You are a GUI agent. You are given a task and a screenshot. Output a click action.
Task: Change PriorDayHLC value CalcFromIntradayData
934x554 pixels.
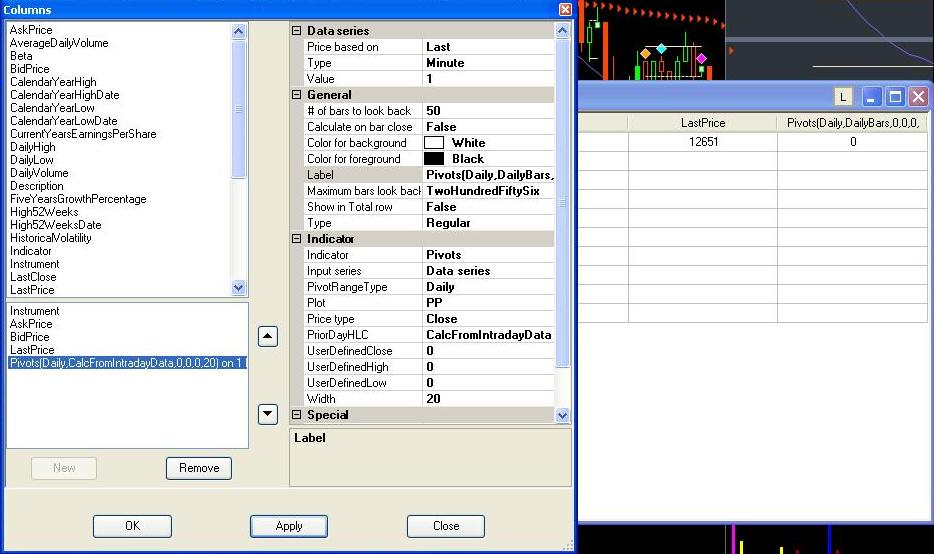point(488,335)
